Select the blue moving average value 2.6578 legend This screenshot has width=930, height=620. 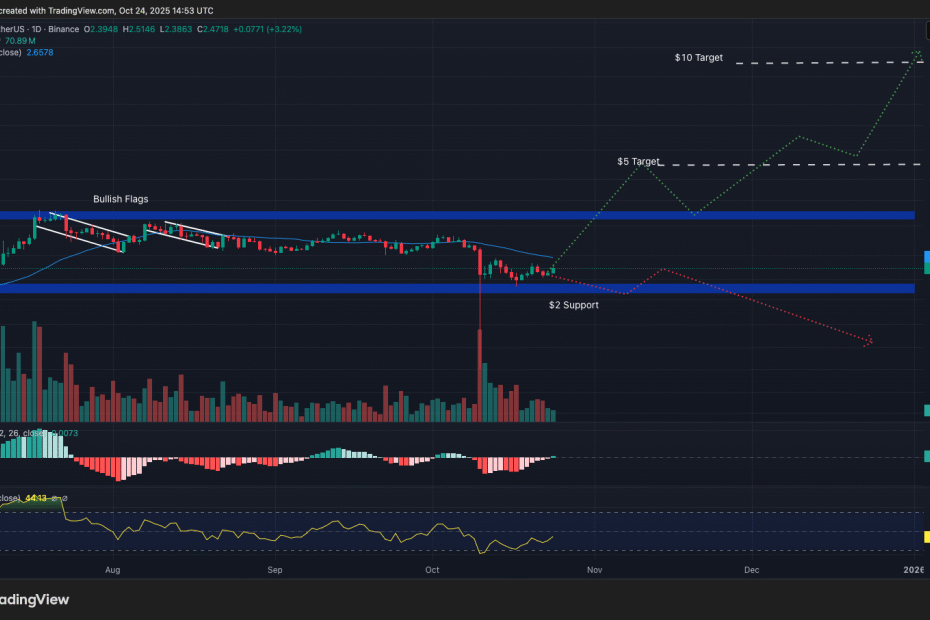pyautogui.click(x=38, y=52)
